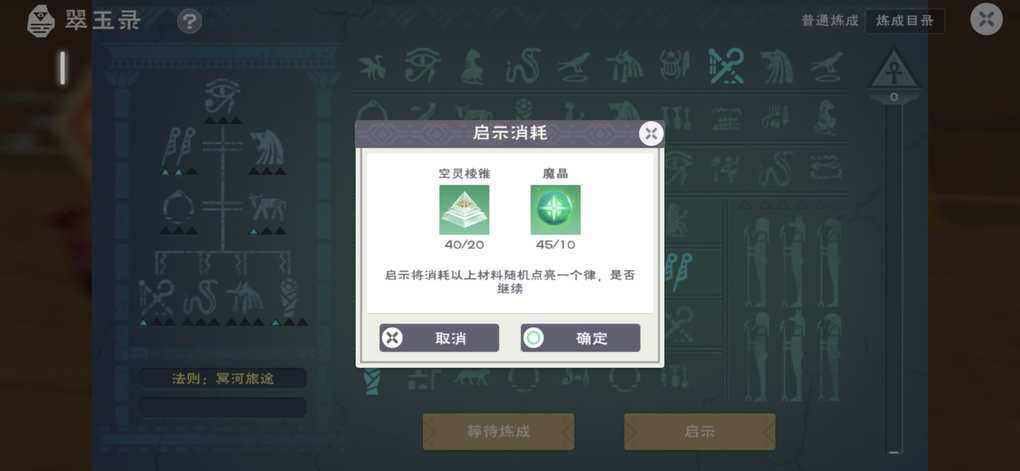Click the 启示 button at bottom
The width and height of the screenshot is (1020, 471).
tap(700, 431)
